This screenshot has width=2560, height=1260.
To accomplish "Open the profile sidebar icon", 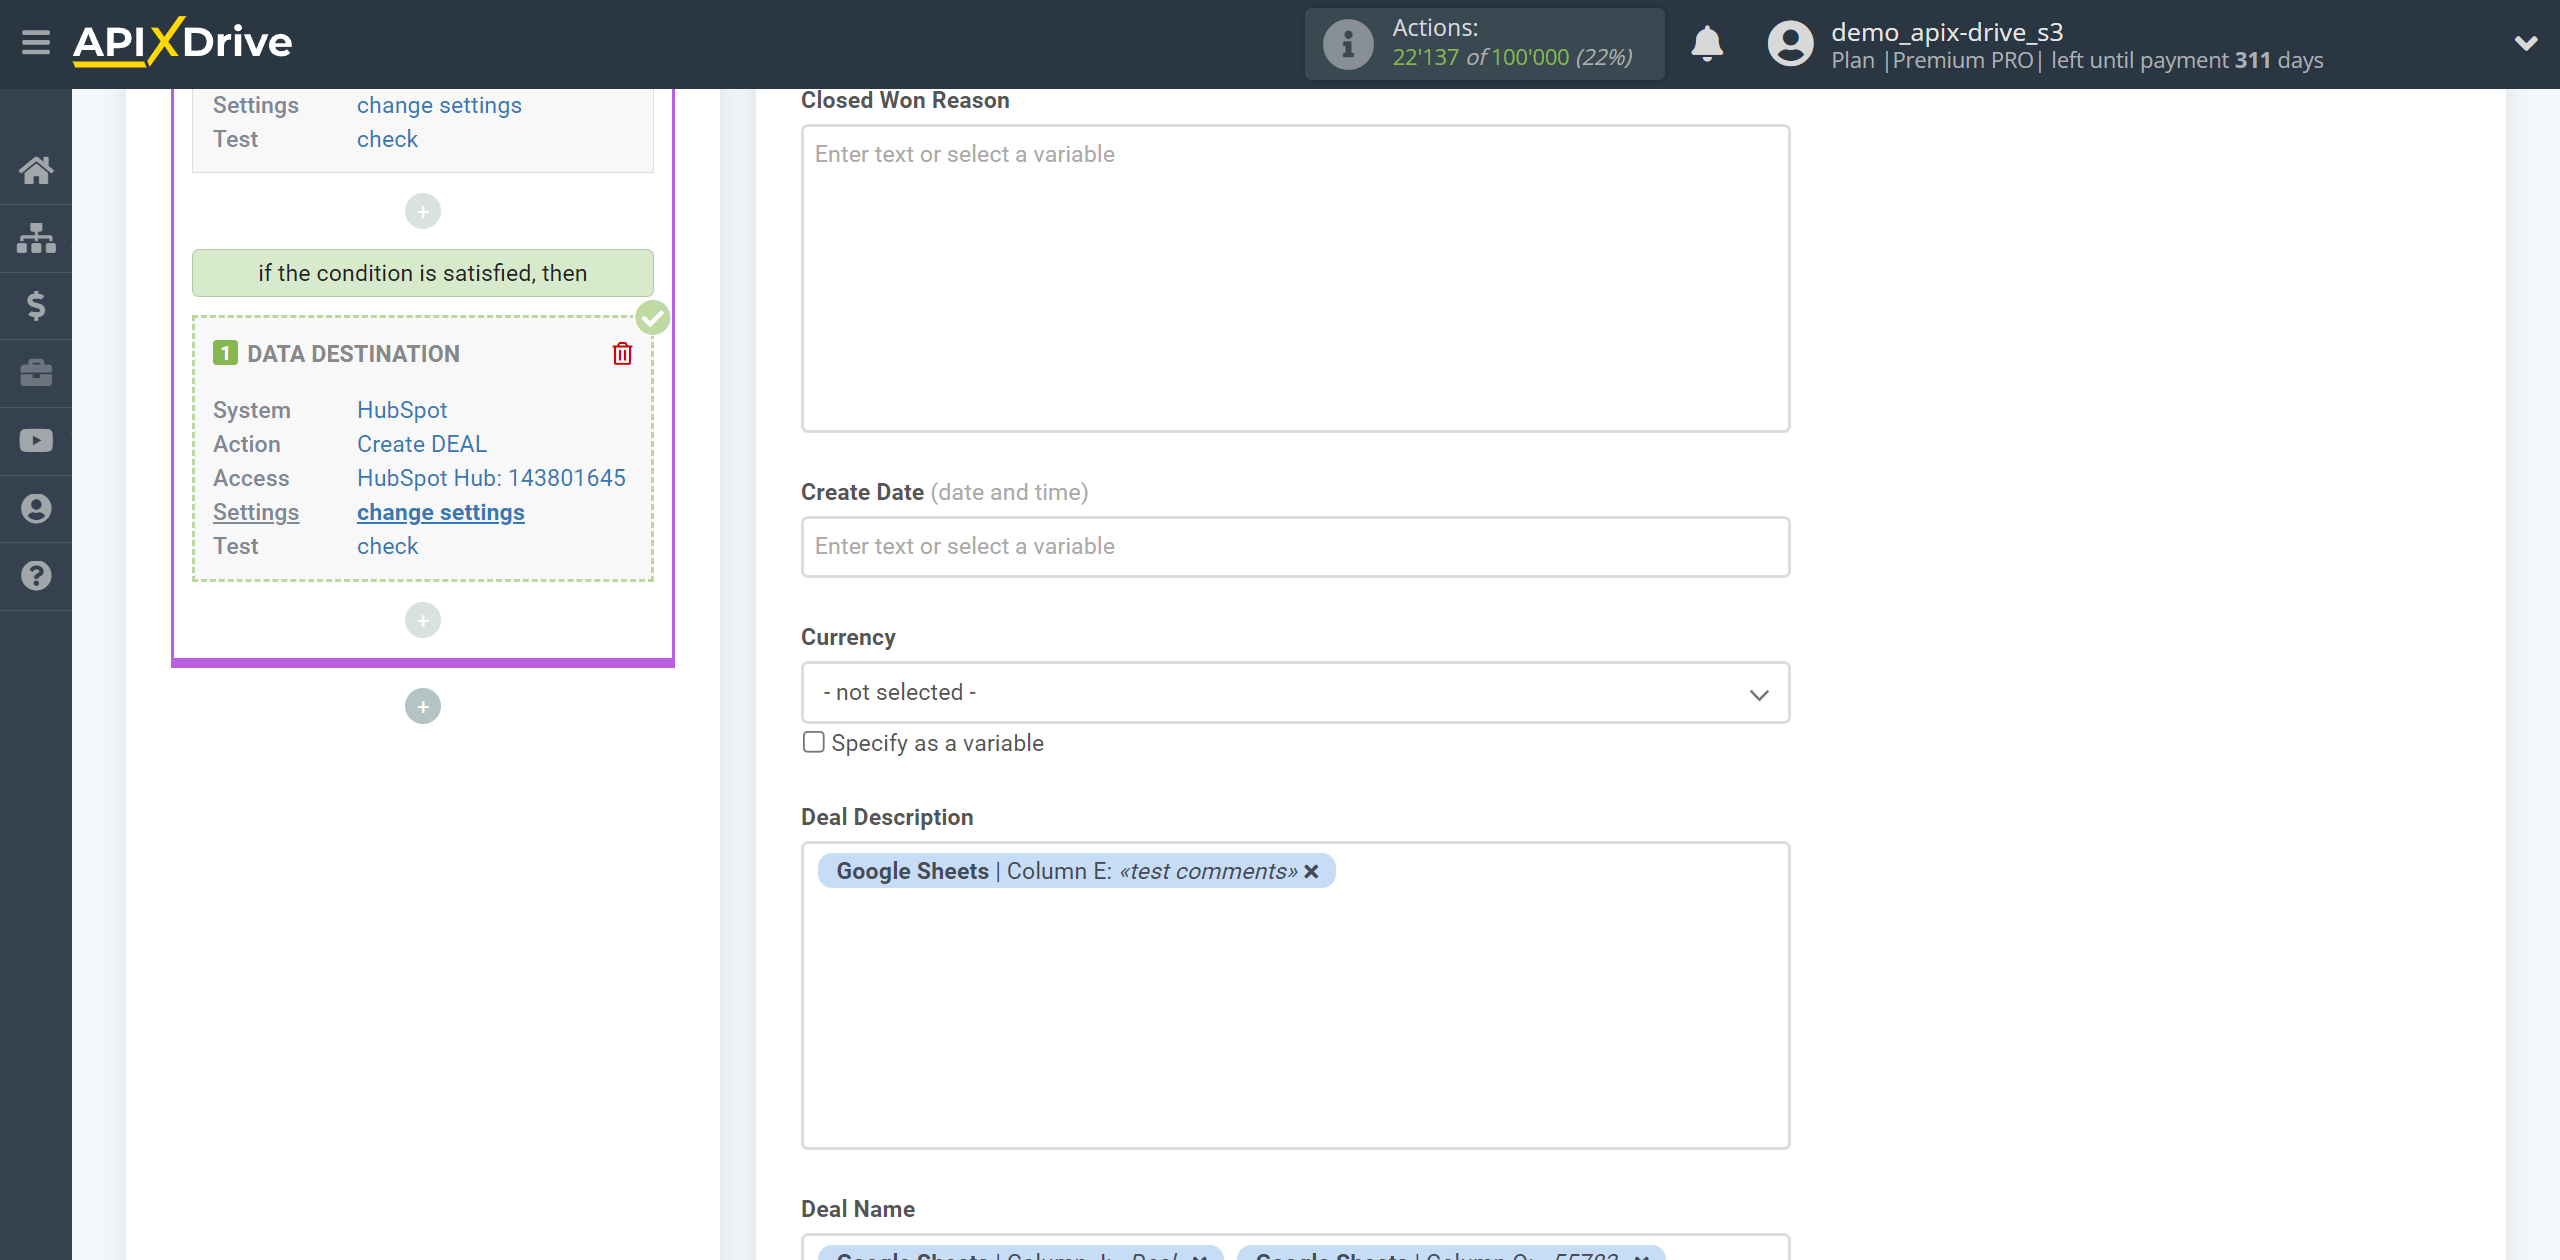I will [36, 508].
